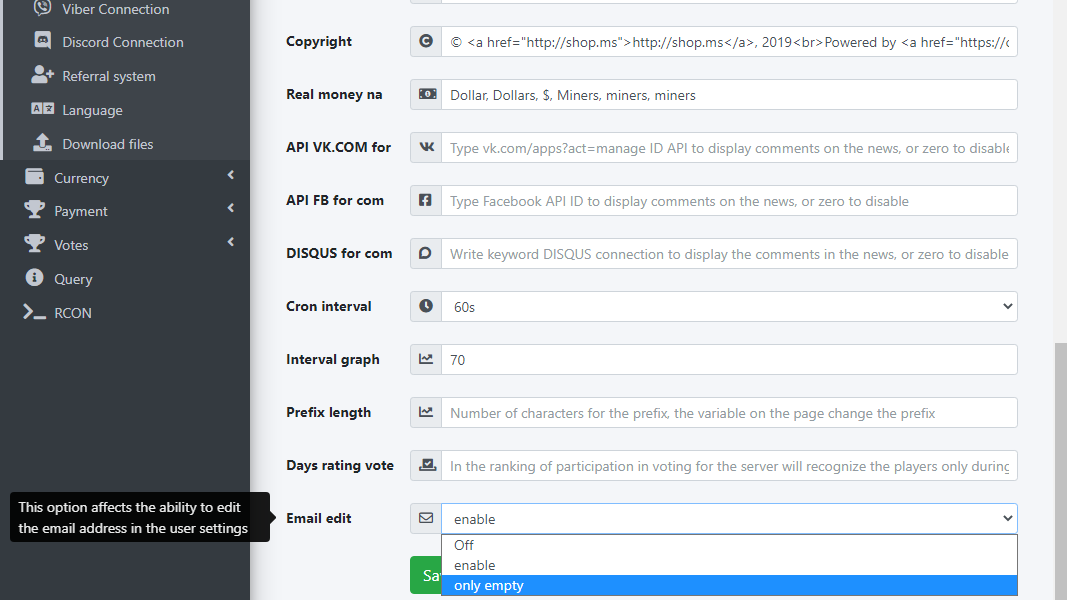Click the VK icon beside API VK.COM field
1067x600 pixels.
426,147
